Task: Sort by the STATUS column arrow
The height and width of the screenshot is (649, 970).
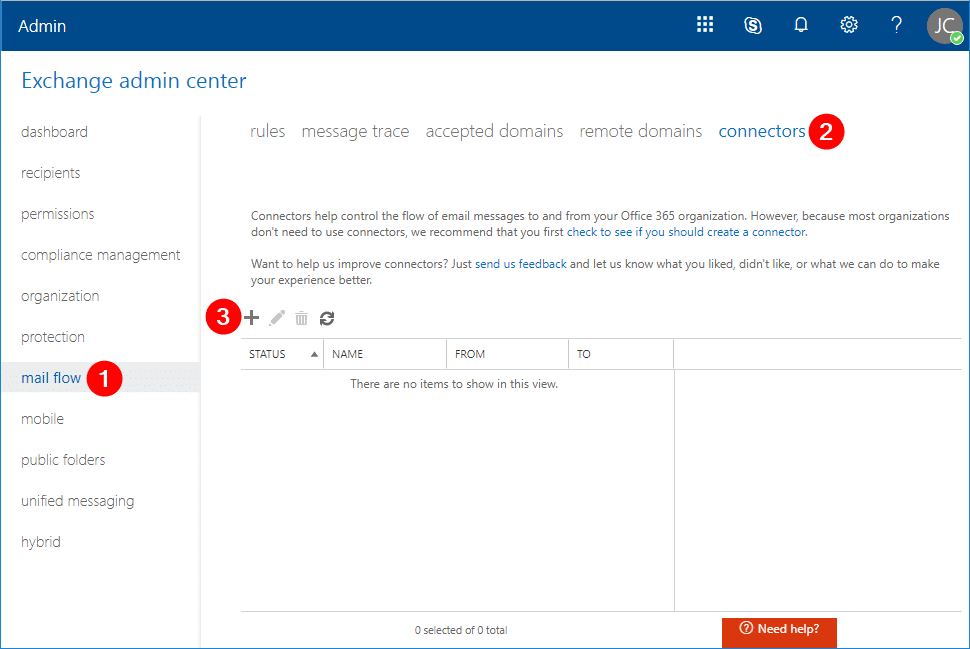Action: coord(314,355)
